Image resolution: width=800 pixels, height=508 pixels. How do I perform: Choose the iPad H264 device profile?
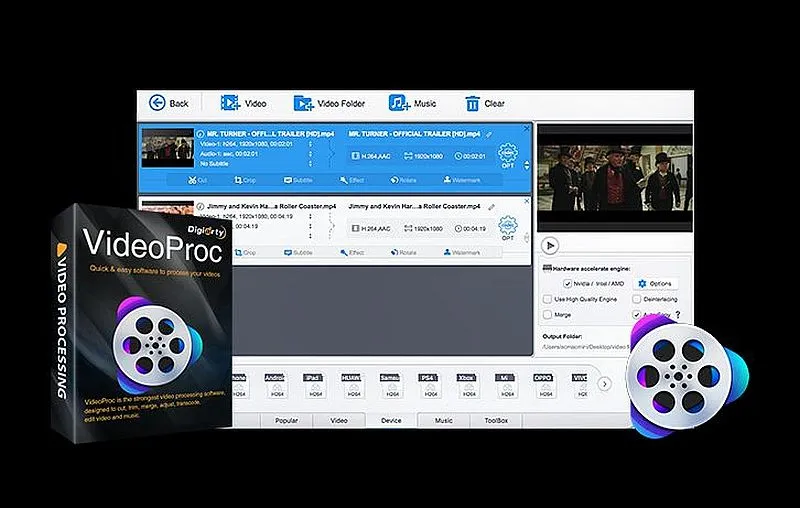(x=315, y=385)
